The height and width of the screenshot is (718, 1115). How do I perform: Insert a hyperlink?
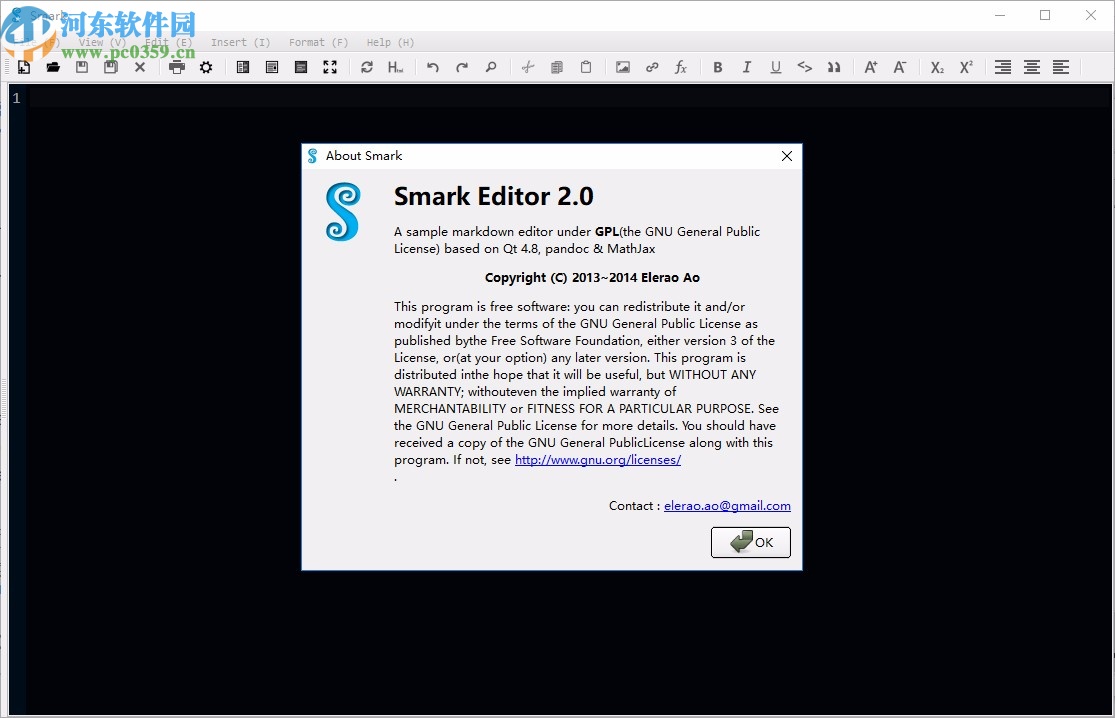click(652, 67)
